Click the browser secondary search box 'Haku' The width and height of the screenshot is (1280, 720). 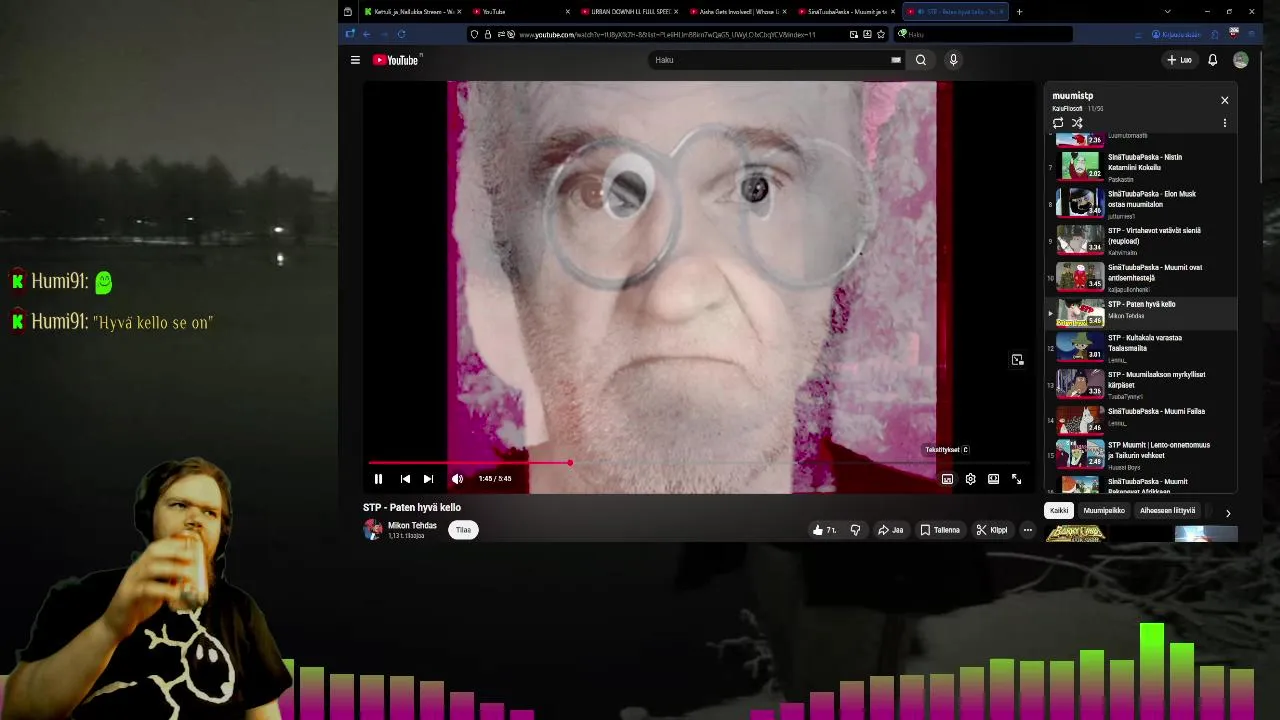click(x=984, y=35)
